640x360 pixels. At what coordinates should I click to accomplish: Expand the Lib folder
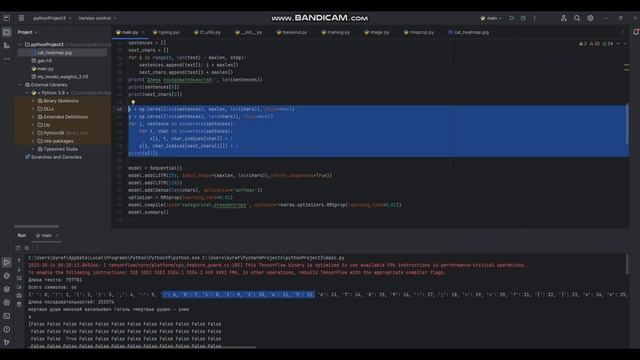coord(34,125)
